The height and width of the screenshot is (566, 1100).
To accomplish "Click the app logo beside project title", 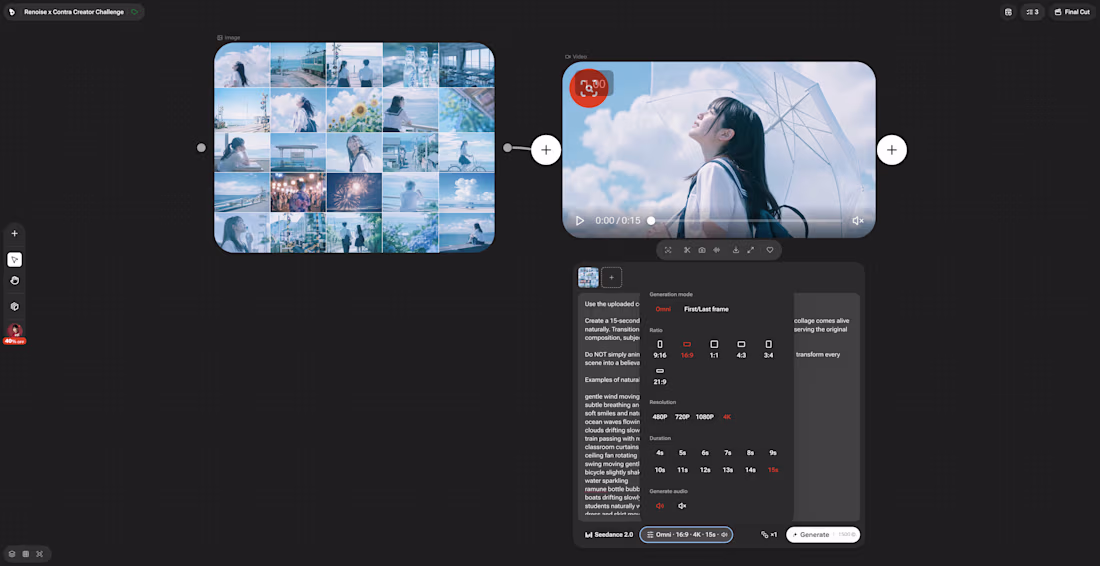I will click(x=12, y=12).
